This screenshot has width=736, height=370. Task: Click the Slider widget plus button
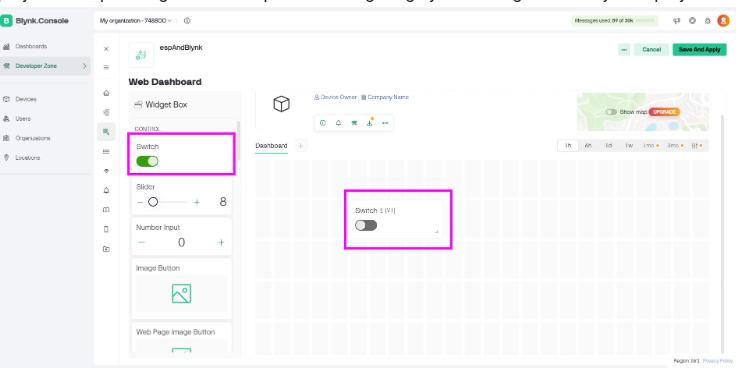197,202
